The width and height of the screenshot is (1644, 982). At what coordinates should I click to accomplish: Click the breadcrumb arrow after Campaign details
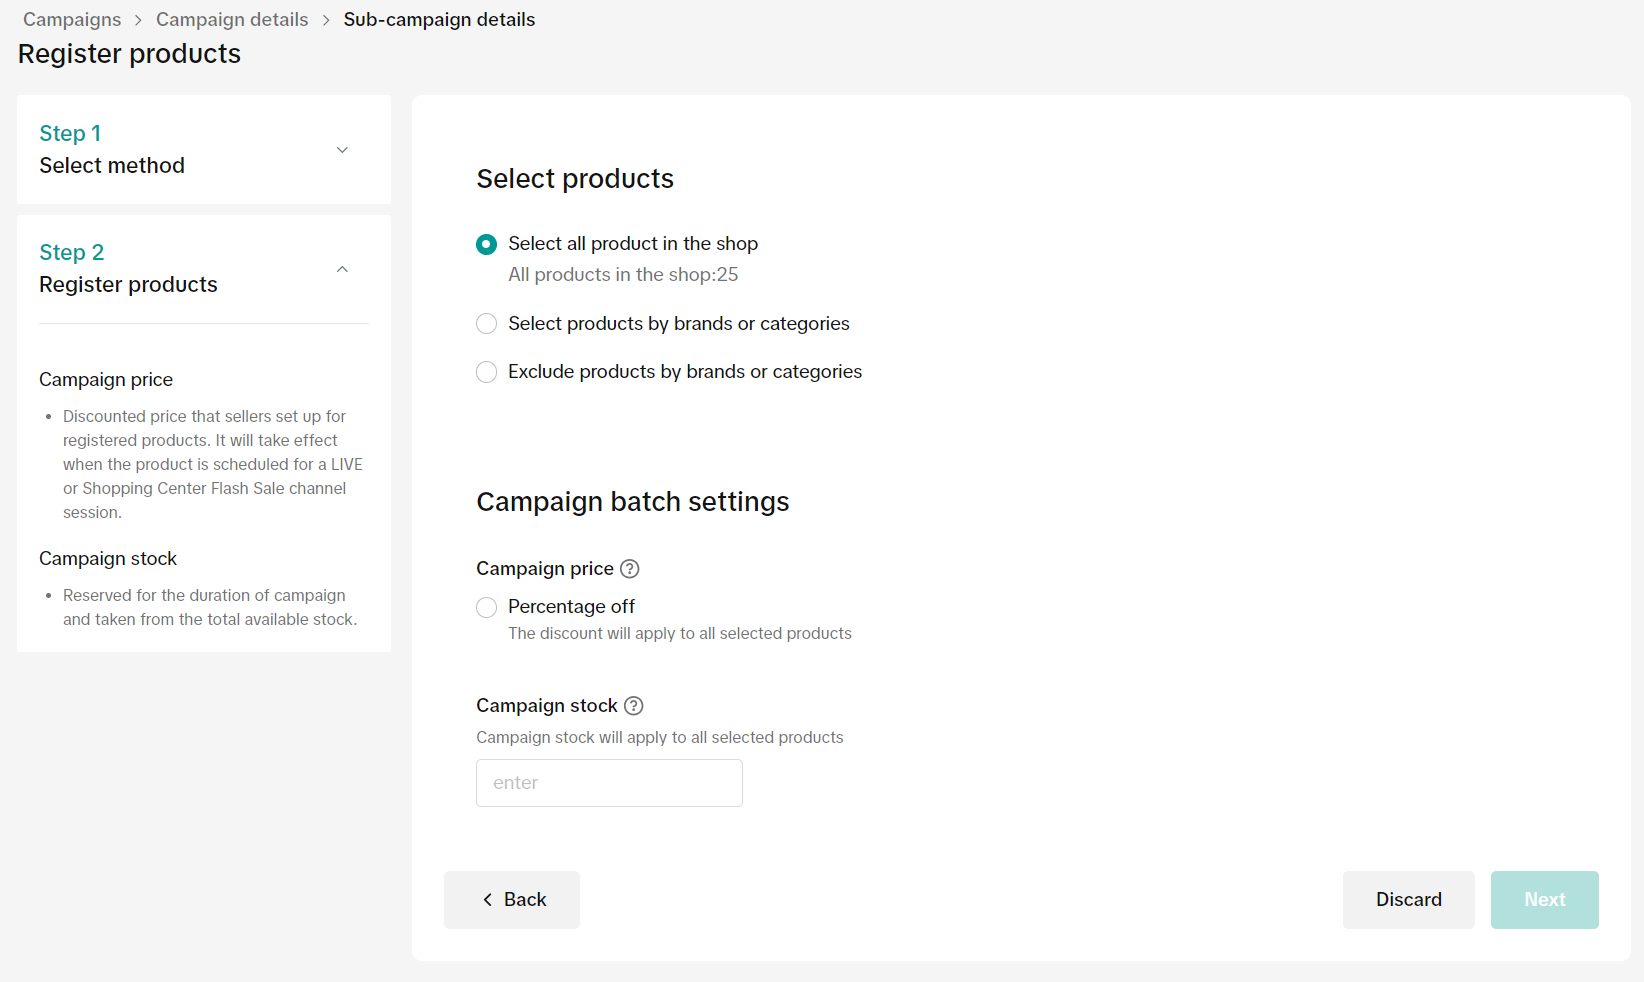[326, 21]
